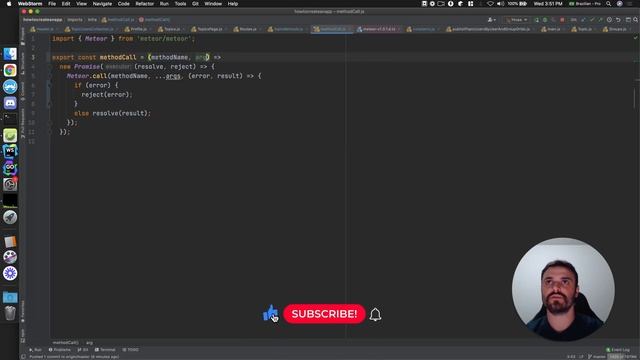Open the View menu
Viewport: 640px width, 360px height.
(x=81, y=4)
